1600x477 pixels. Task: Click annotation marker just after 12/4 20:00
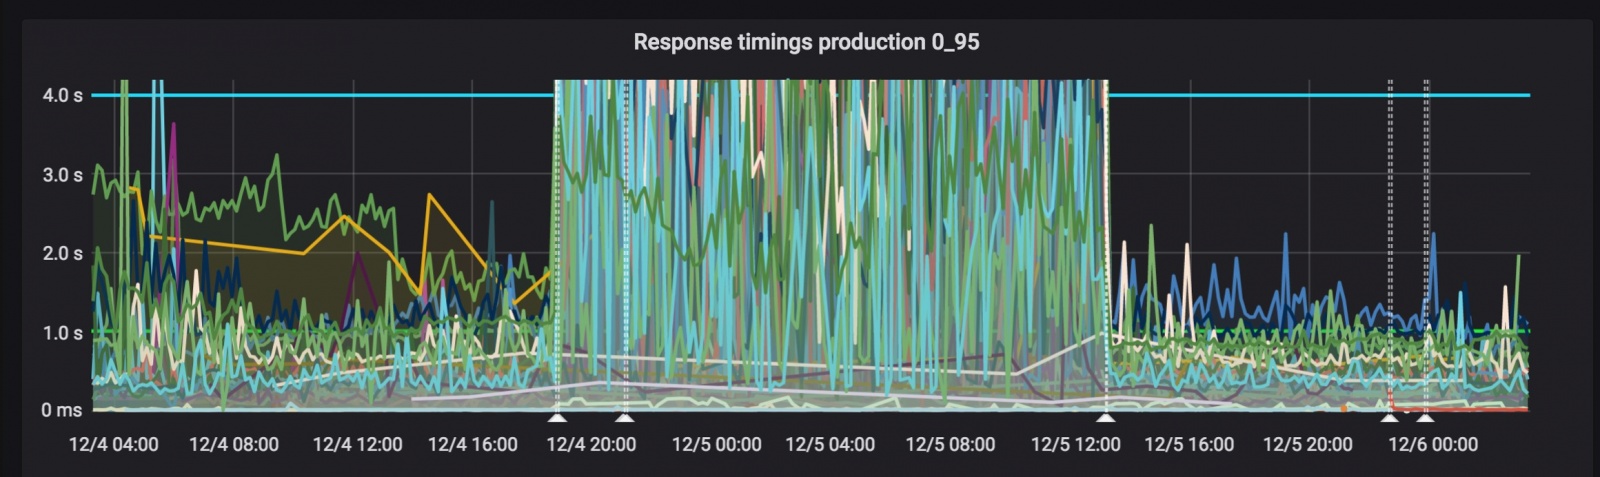[x=624, y=416]
